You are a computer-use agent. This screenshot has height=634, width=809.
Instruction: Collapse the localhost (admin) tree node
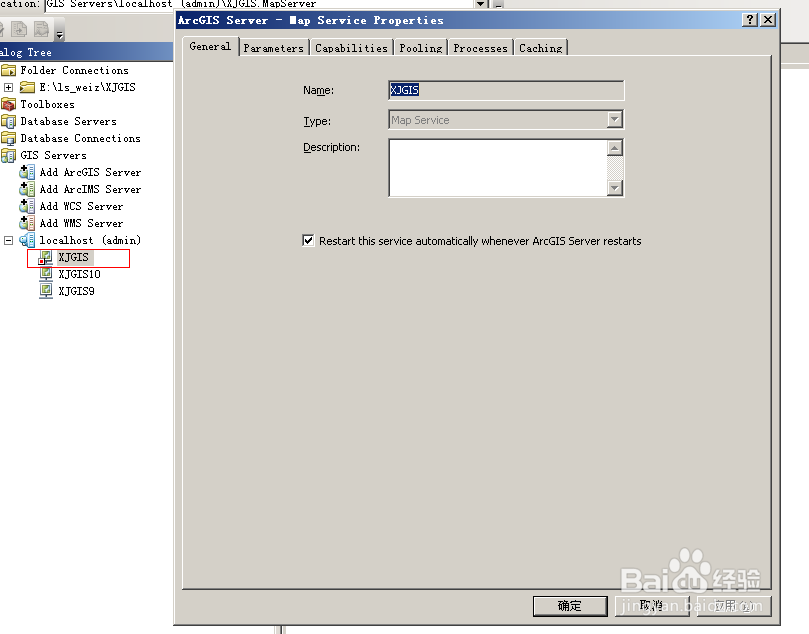[x=8, y=240]
